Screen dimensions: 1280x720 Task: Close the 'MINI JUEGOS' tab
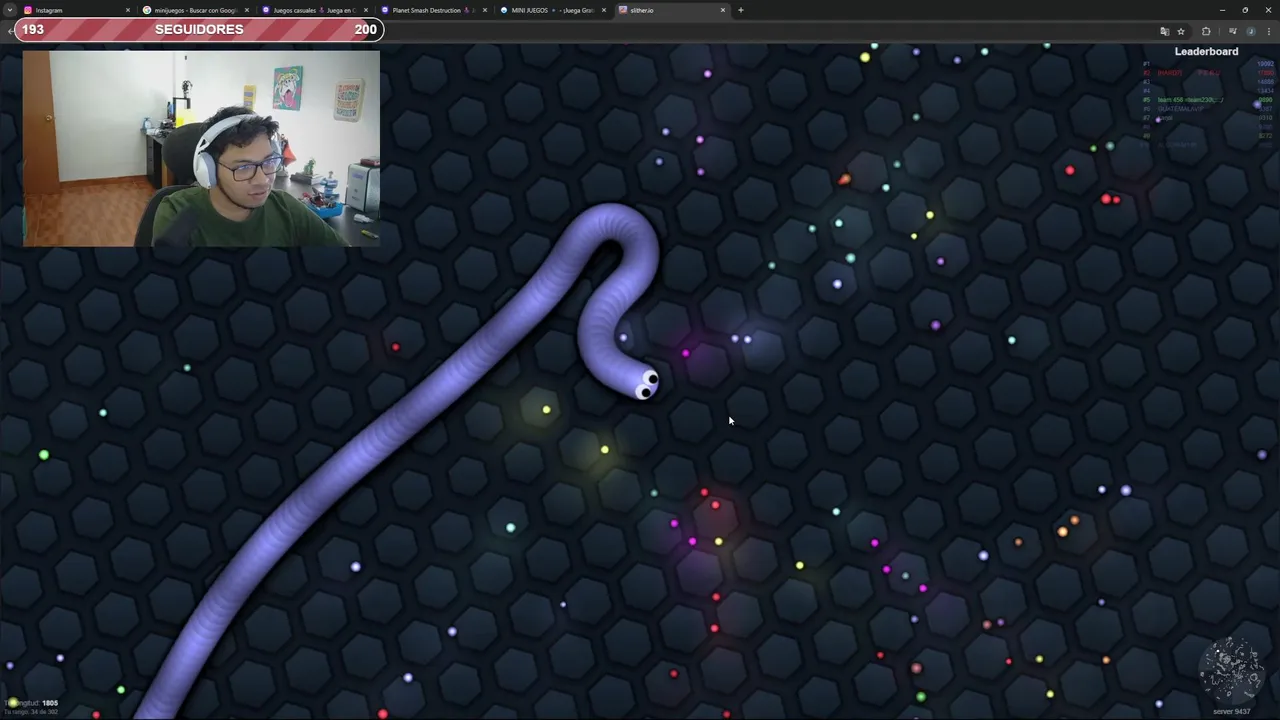[x=603, y=10]
